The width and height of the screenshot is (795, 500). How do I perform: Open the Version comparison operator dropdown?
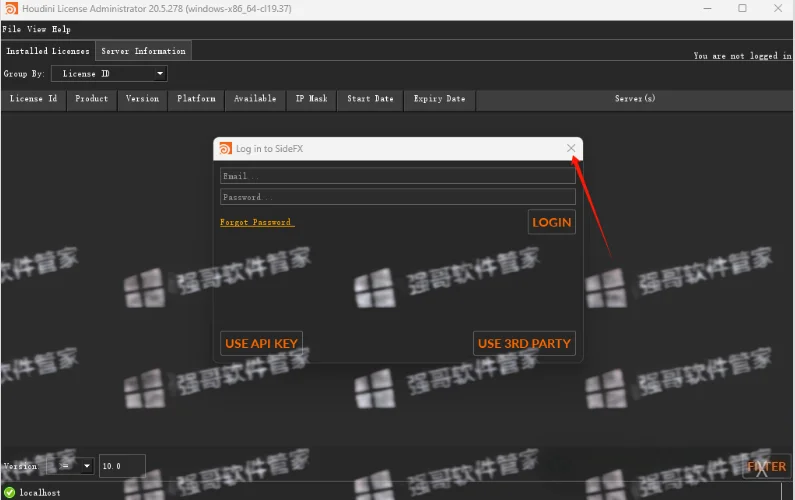coord(70,466)
